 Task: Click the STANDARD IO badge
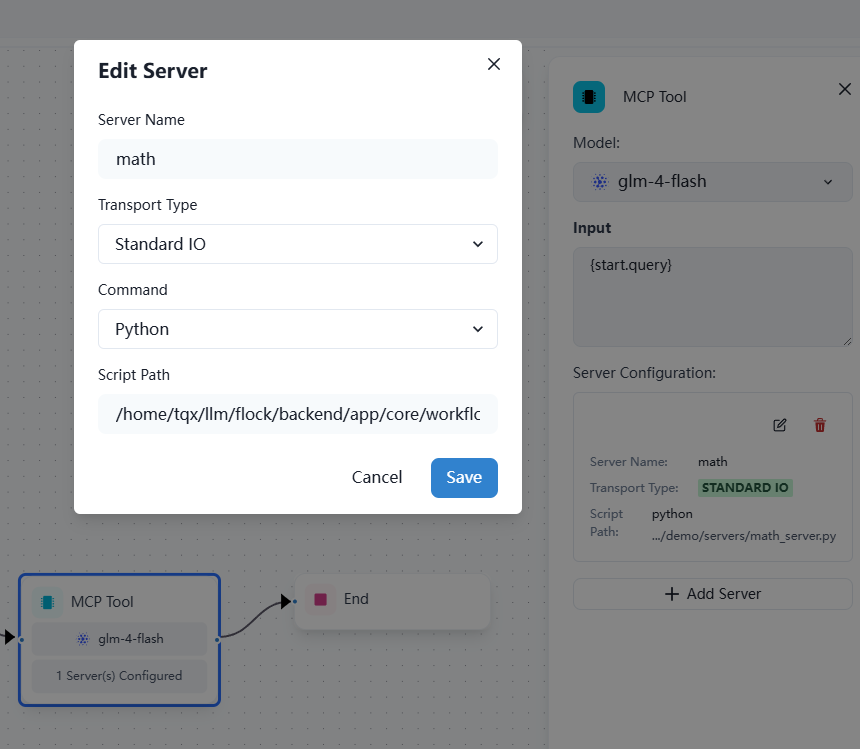745,487
